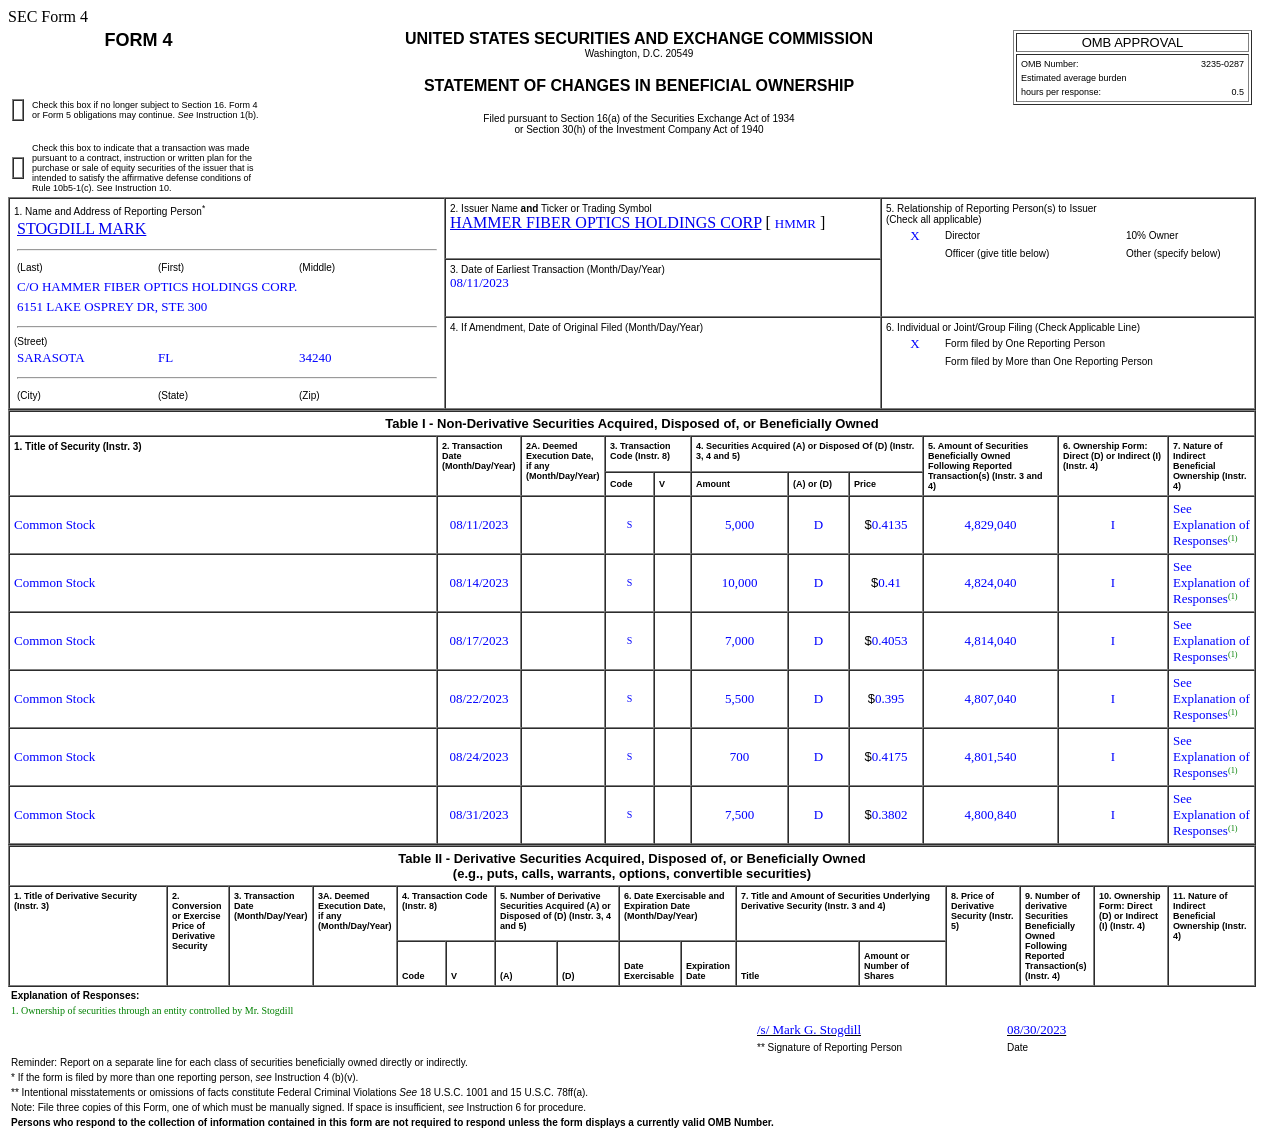The width and height of the screenshot is (1264, 1143).
Task: Click the 4,829,040 beneficially owned value
Action: (990, 525)
